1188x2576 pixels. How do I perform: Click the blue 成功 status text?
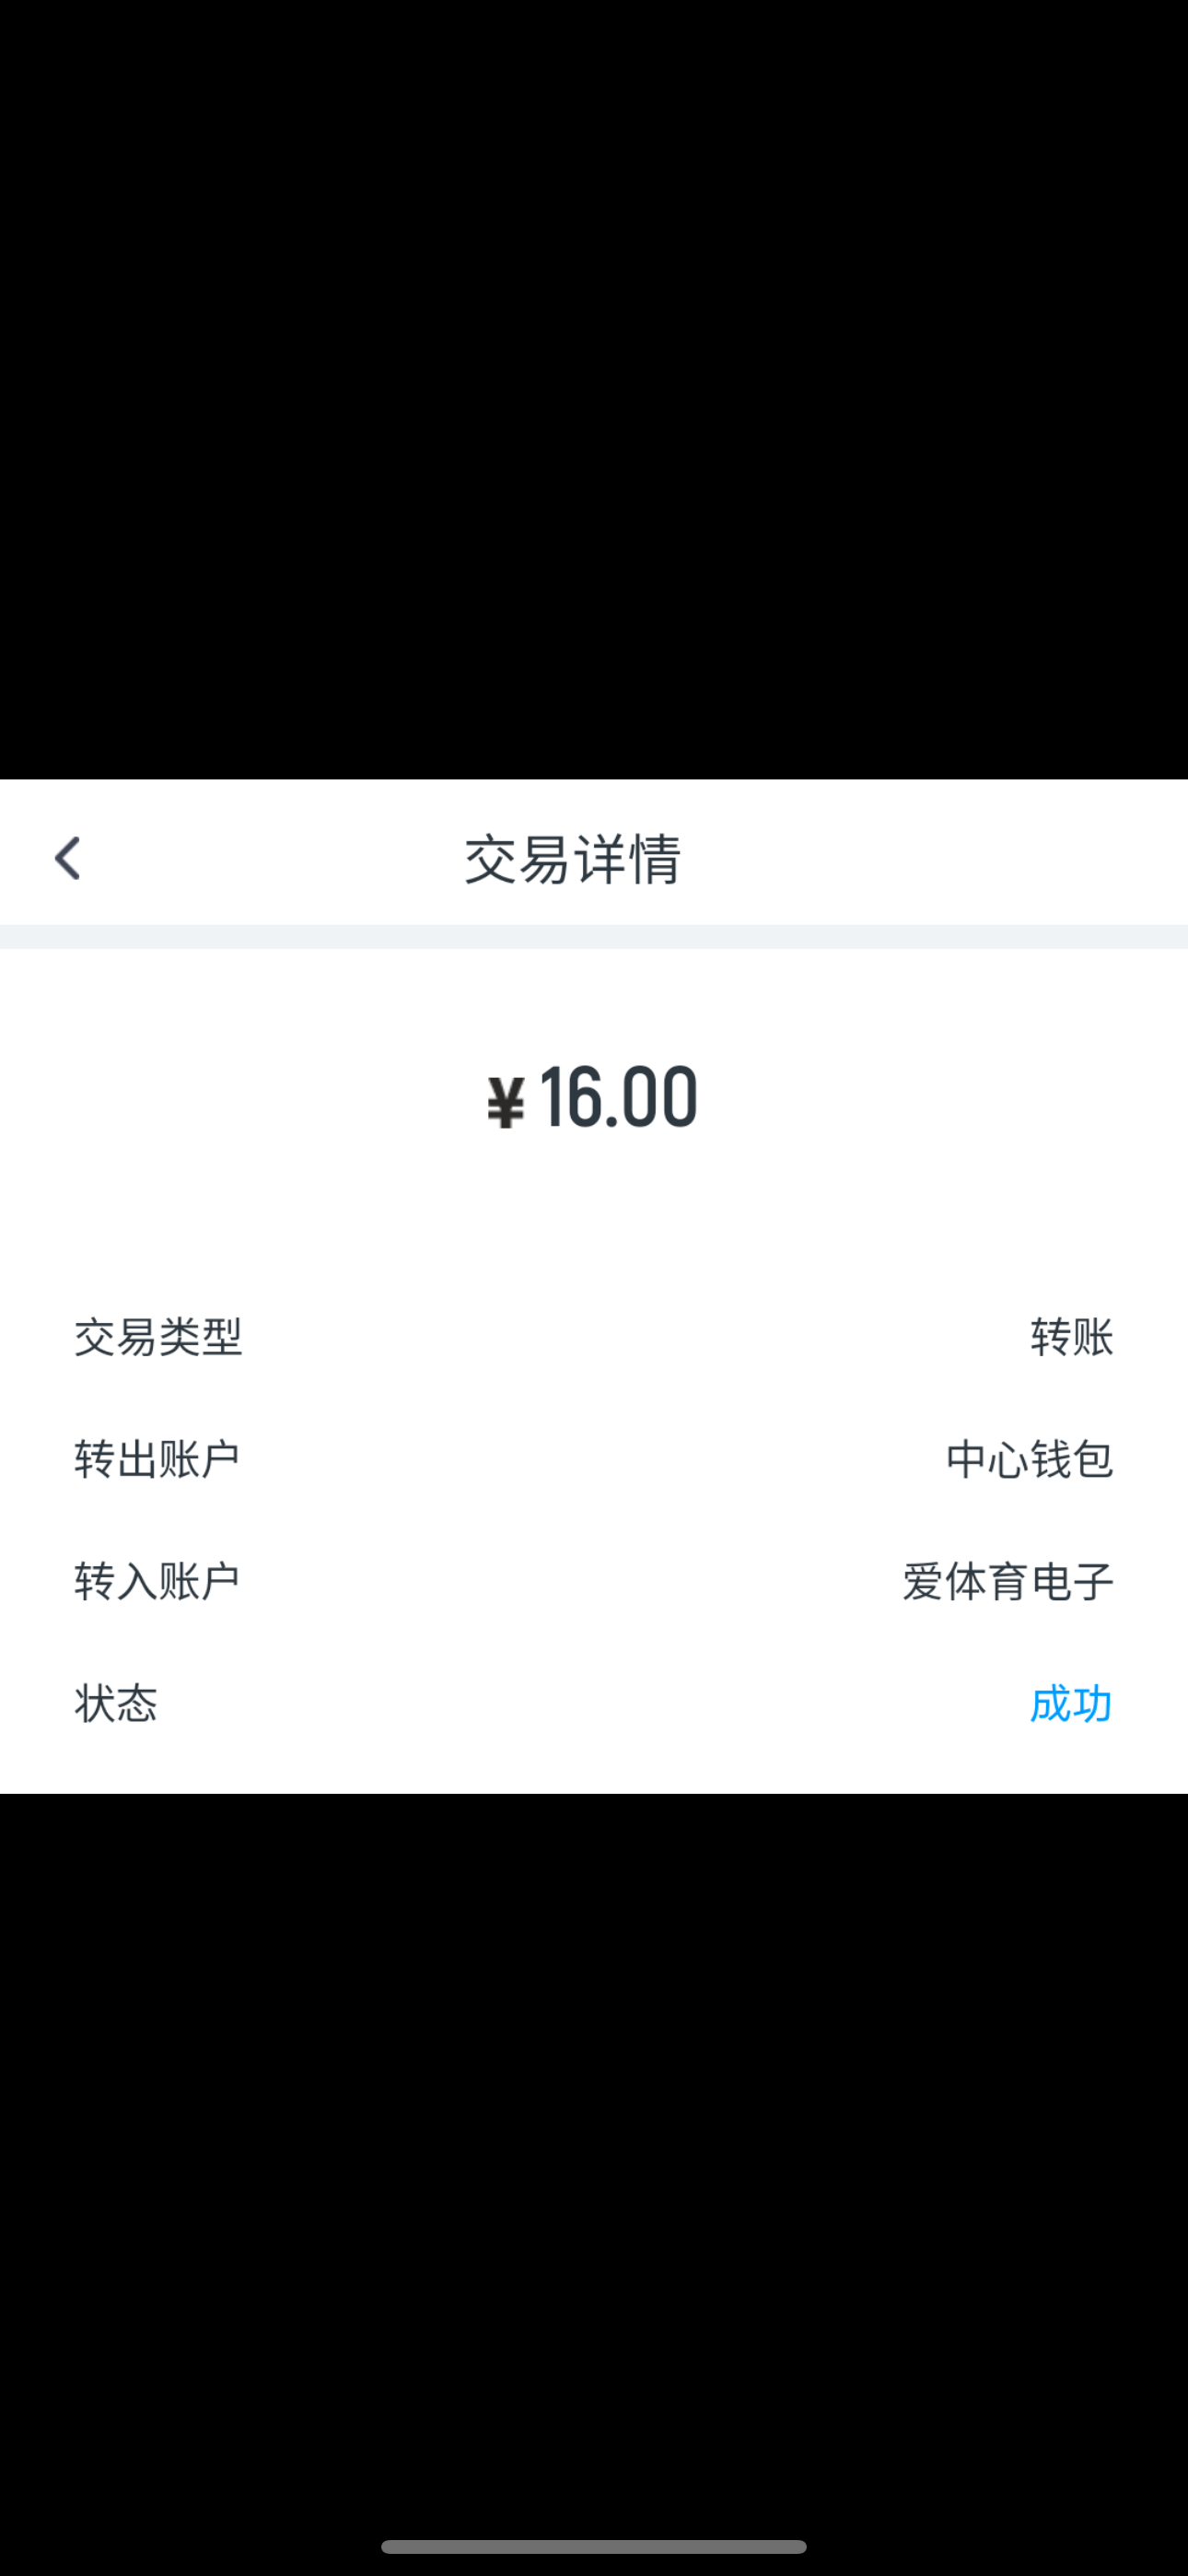(x=1070, y=1703)
